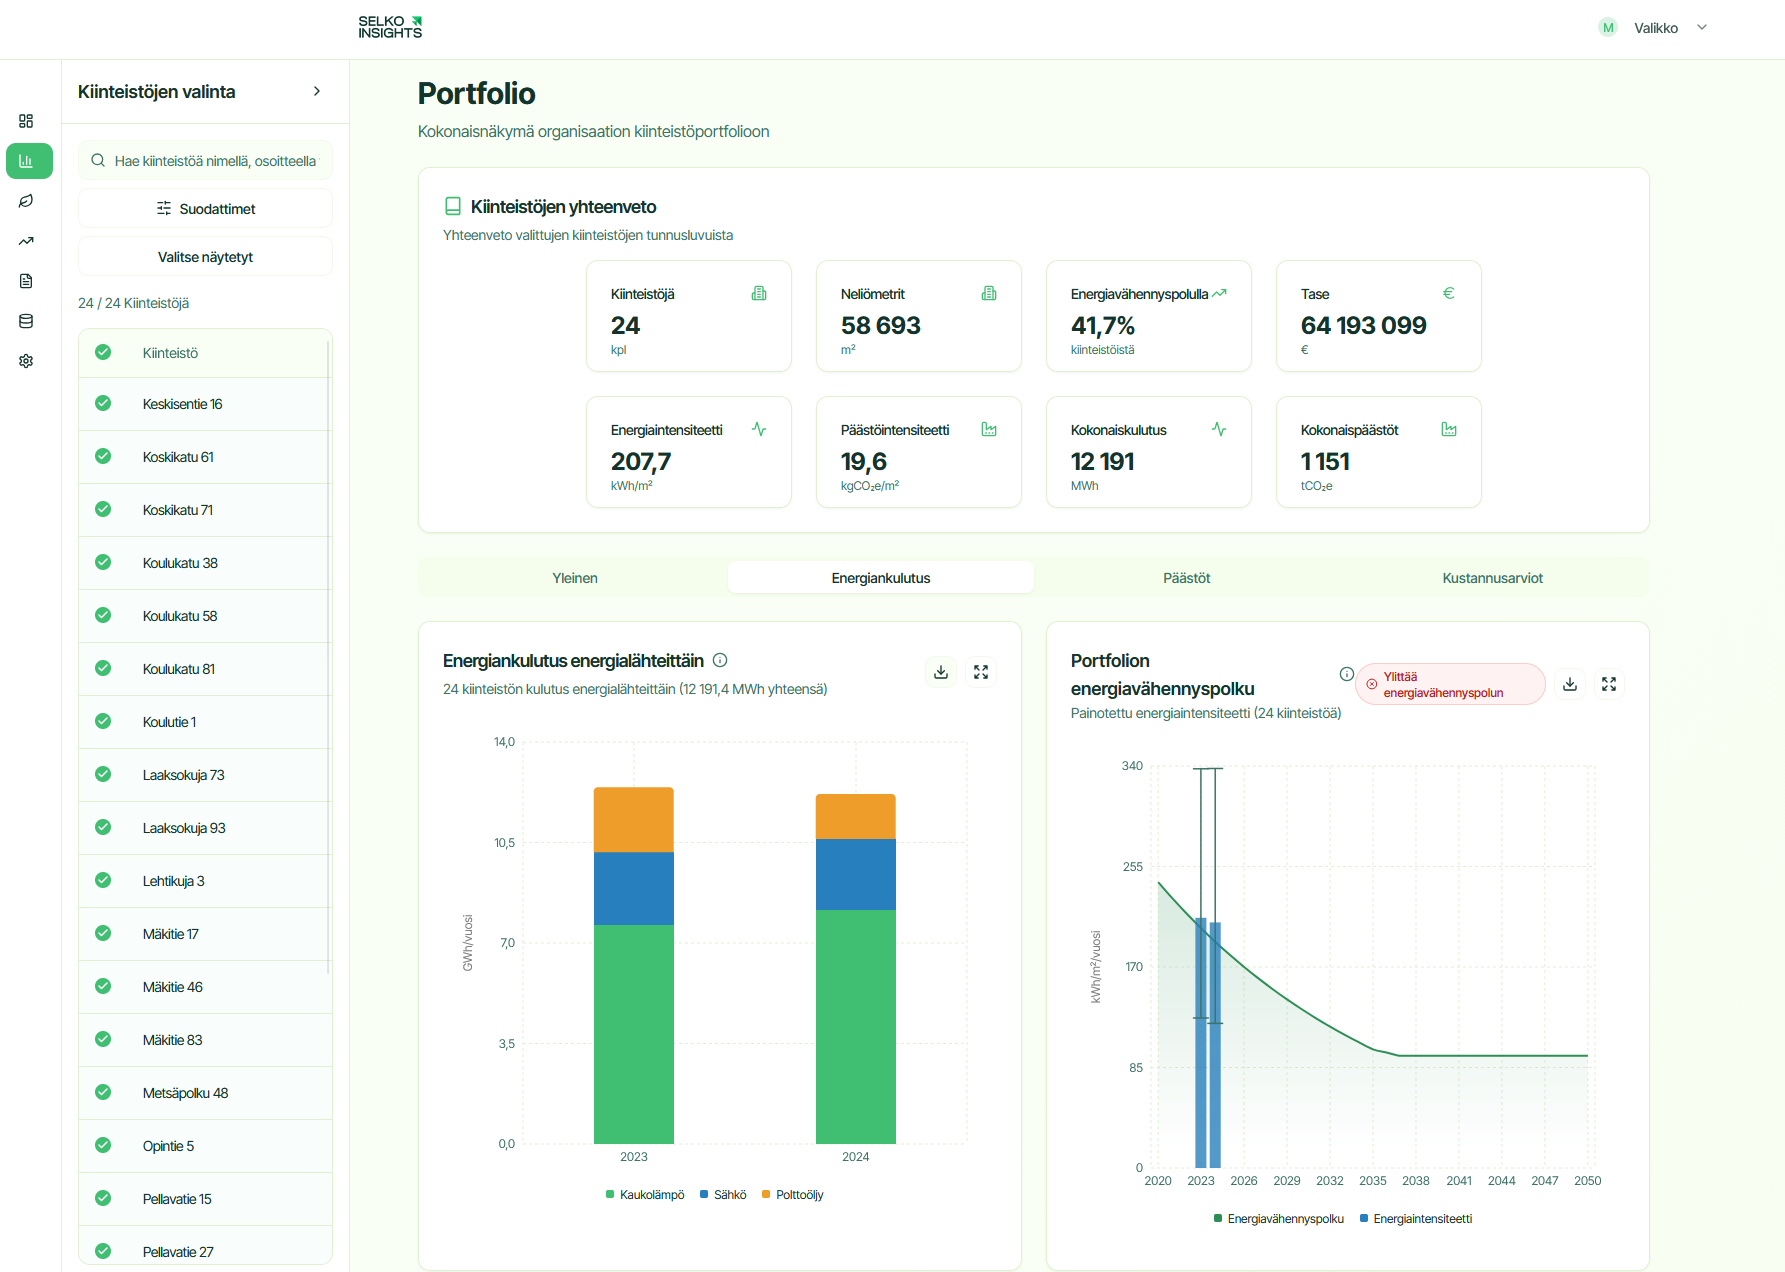
Task: Toggle Mäkitie 83 selection
Action: coord(103,1039)
